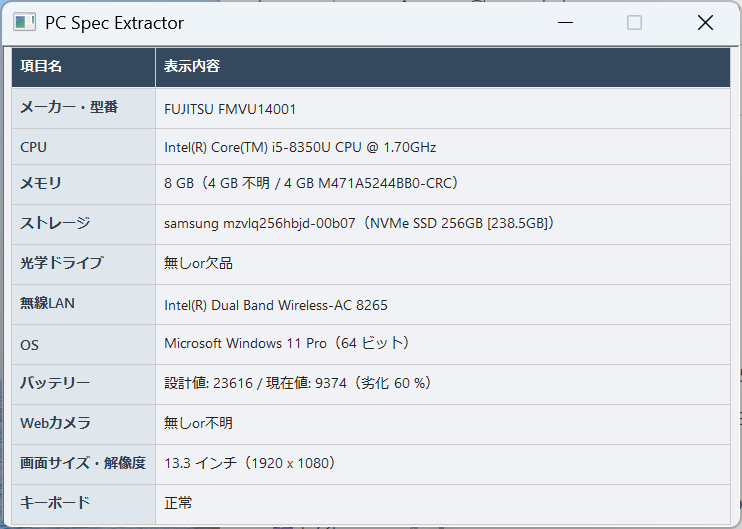Select the FUJITSU FMVU14001 value

coord(230,109)
